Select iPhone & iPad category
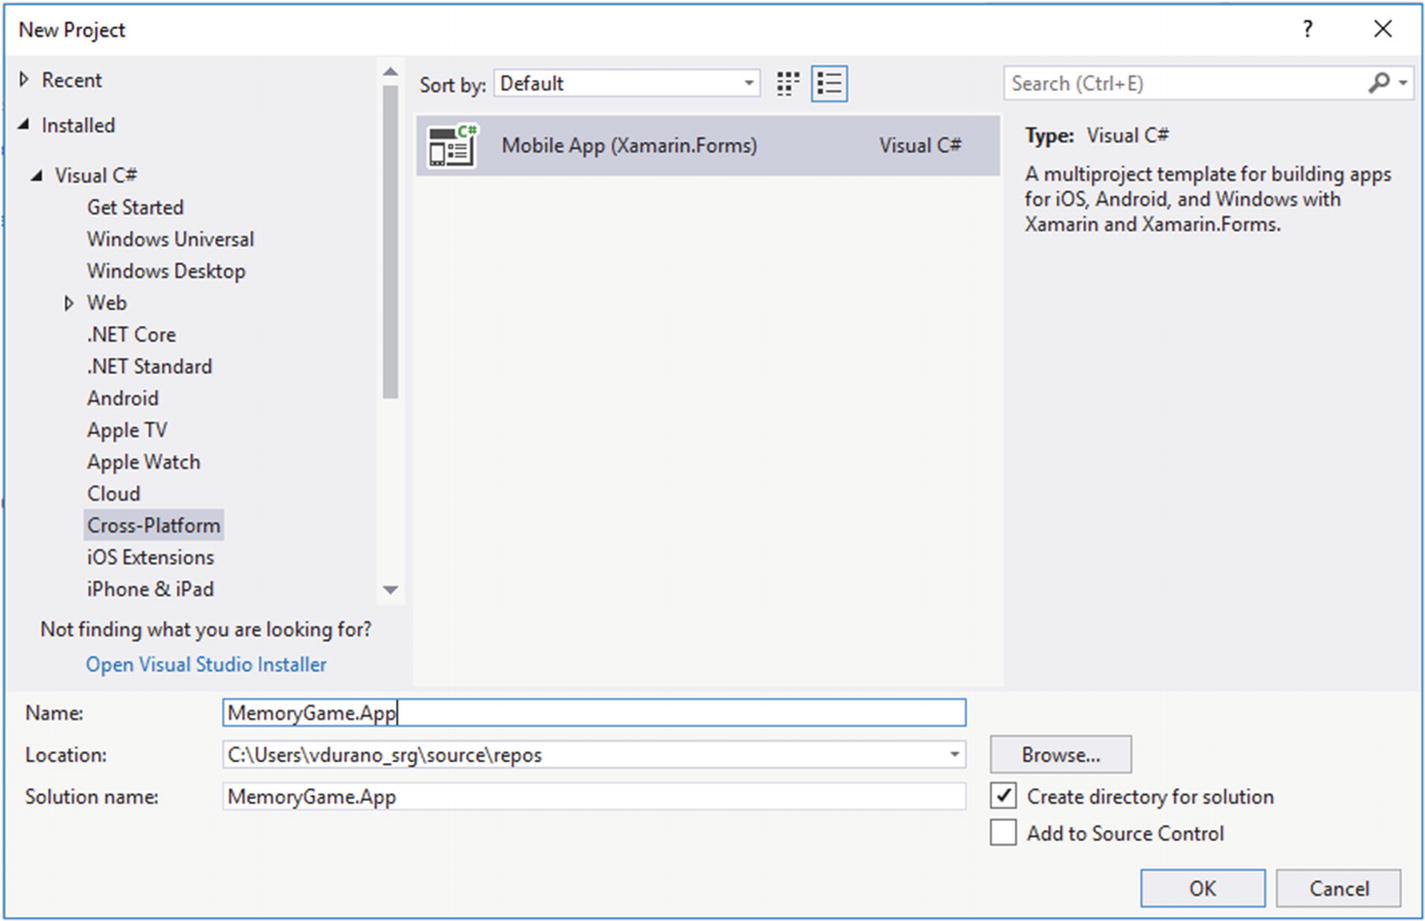 (150, 589)
